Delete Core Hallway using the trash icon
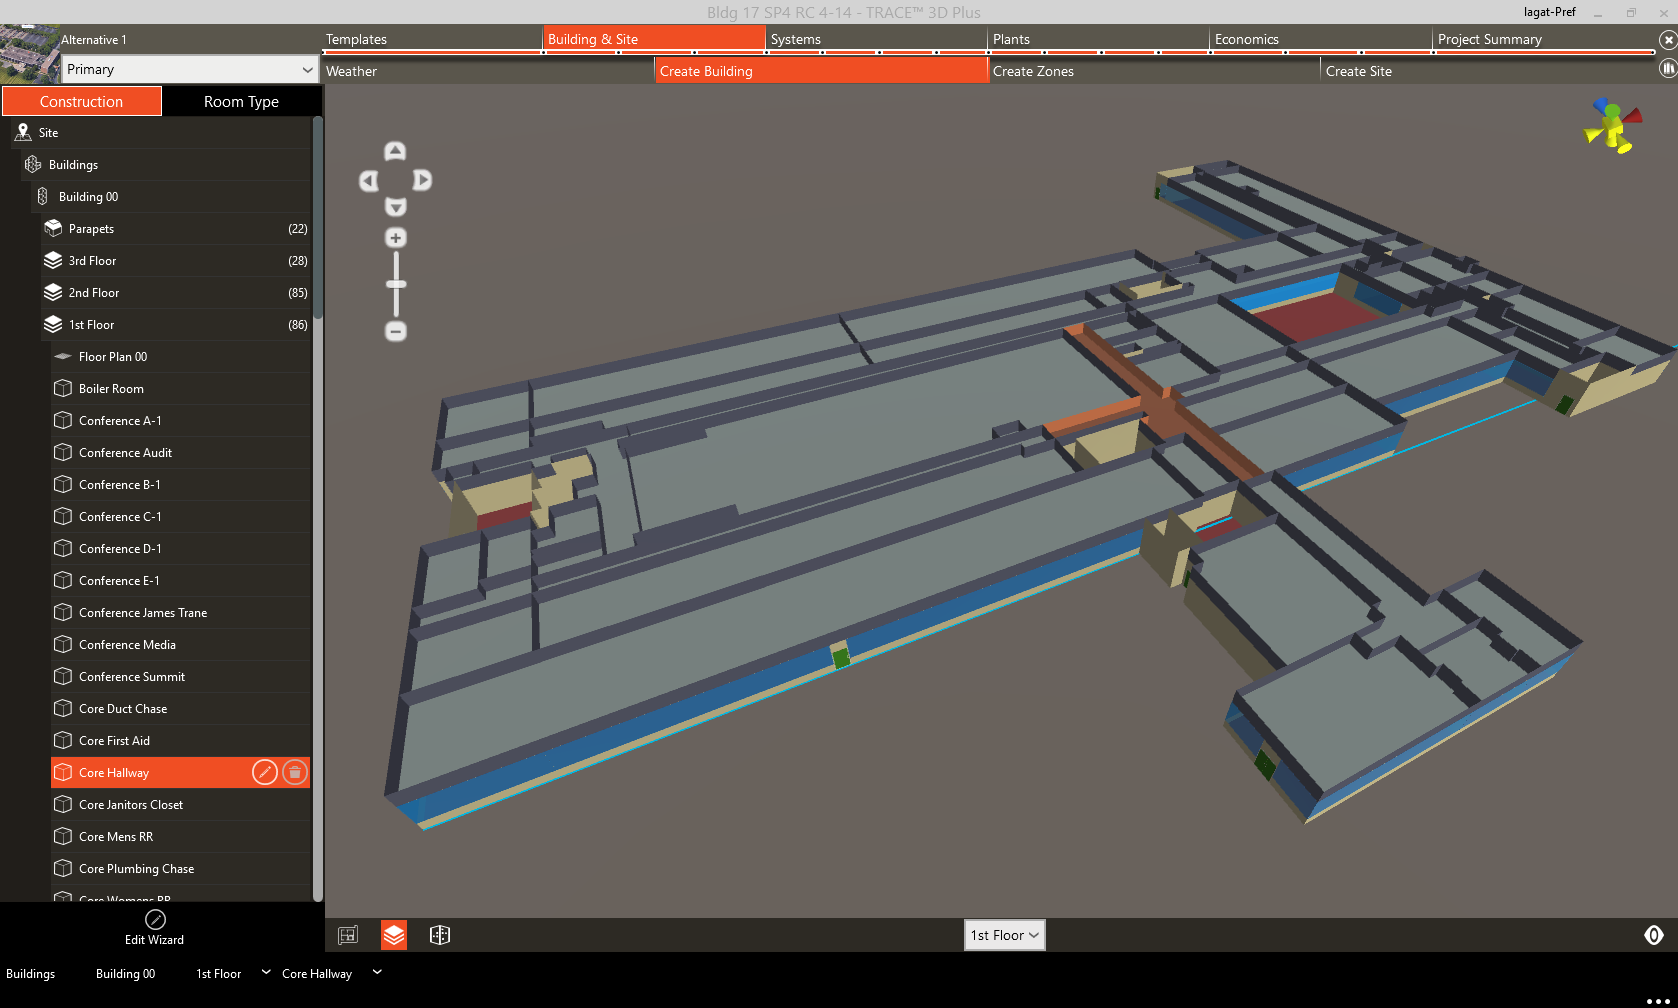The width and height of the screenshot is (1678, 1008). click(x=295, y=772)
